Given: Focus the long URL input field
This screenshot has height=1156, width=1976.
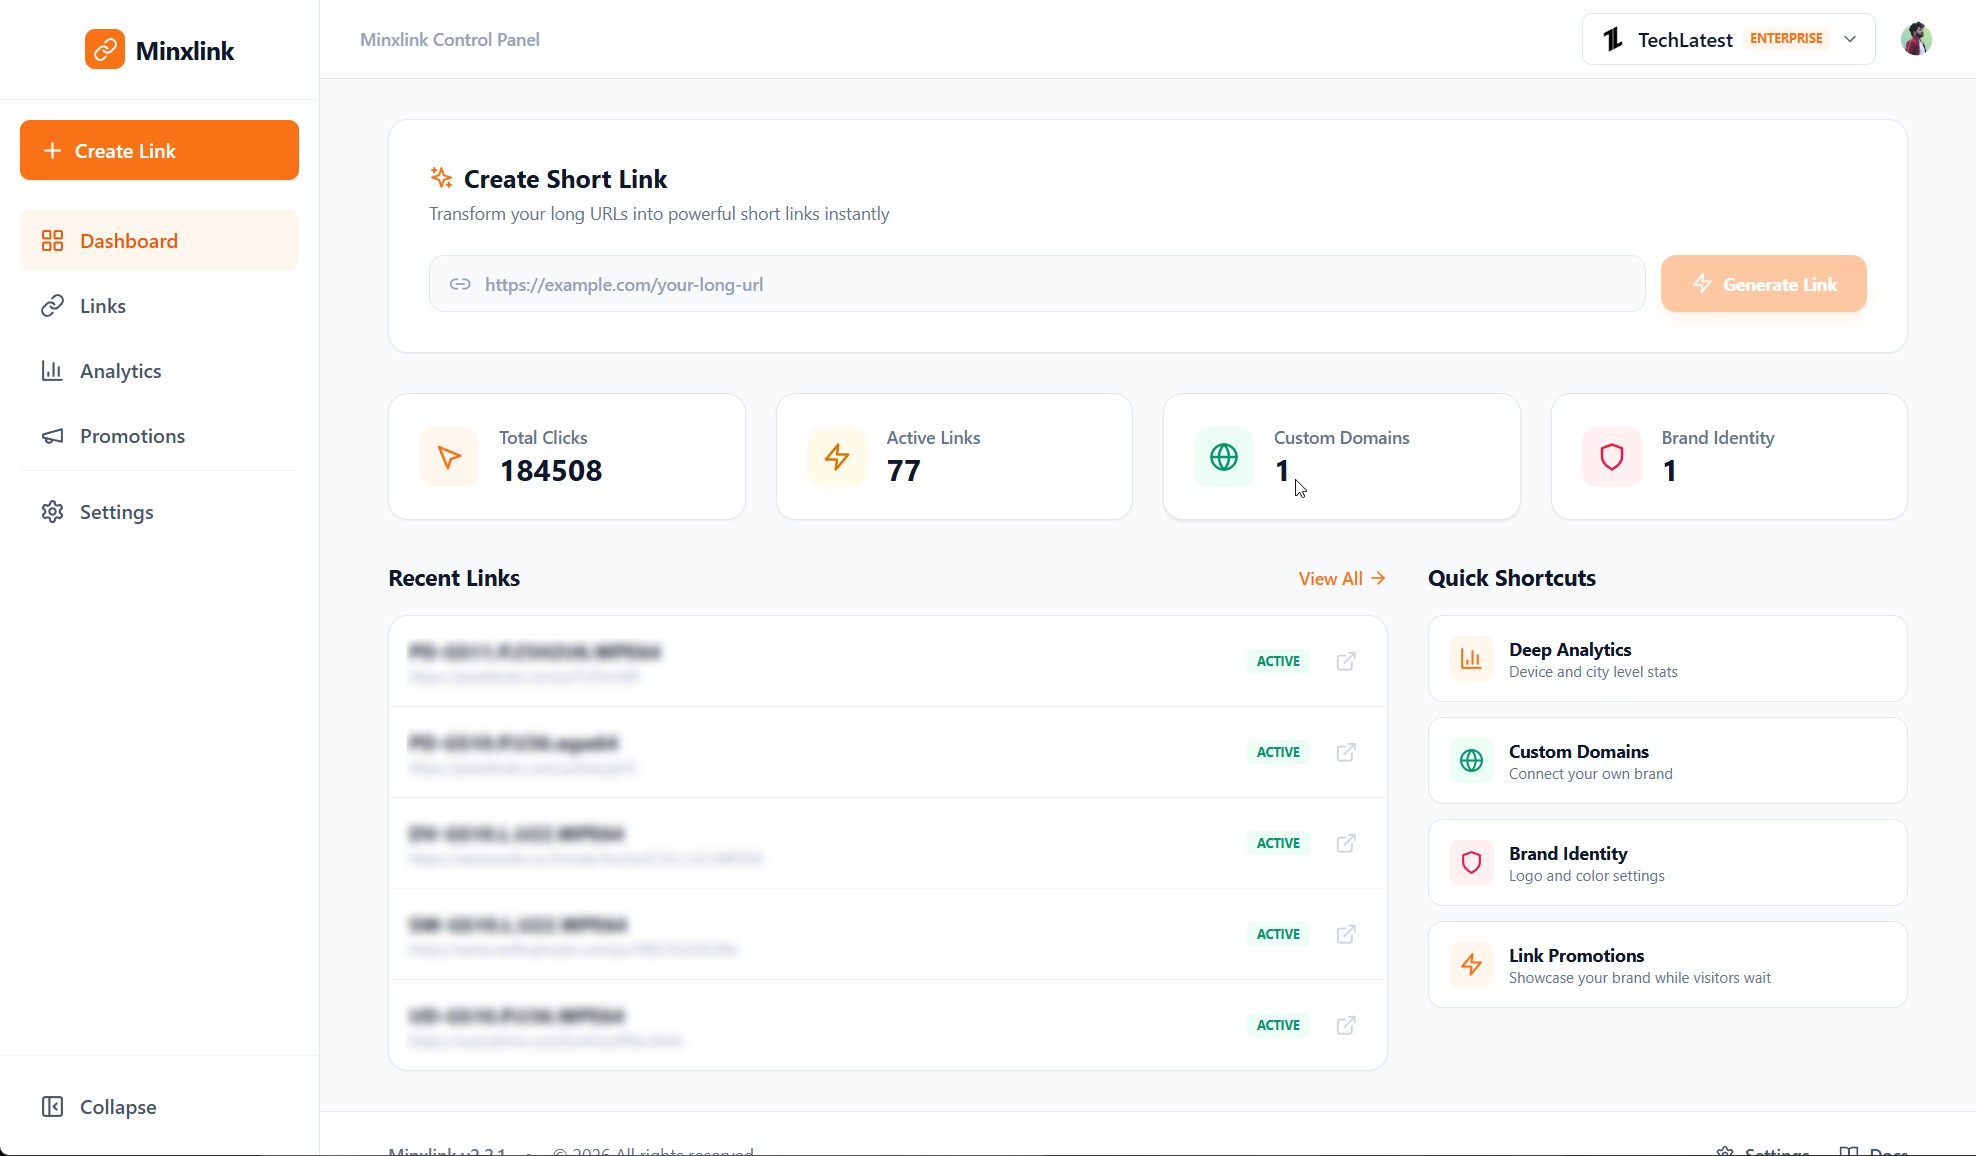Looking at the screenshot, I should 1037,284.
